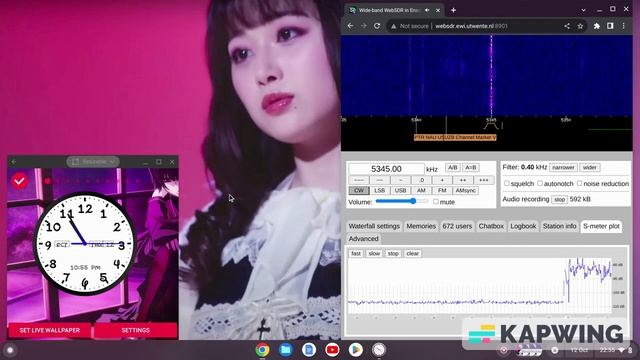Open the Advanced tab
This screenshot has width=640, height=360.
click(x=363, y=239)
